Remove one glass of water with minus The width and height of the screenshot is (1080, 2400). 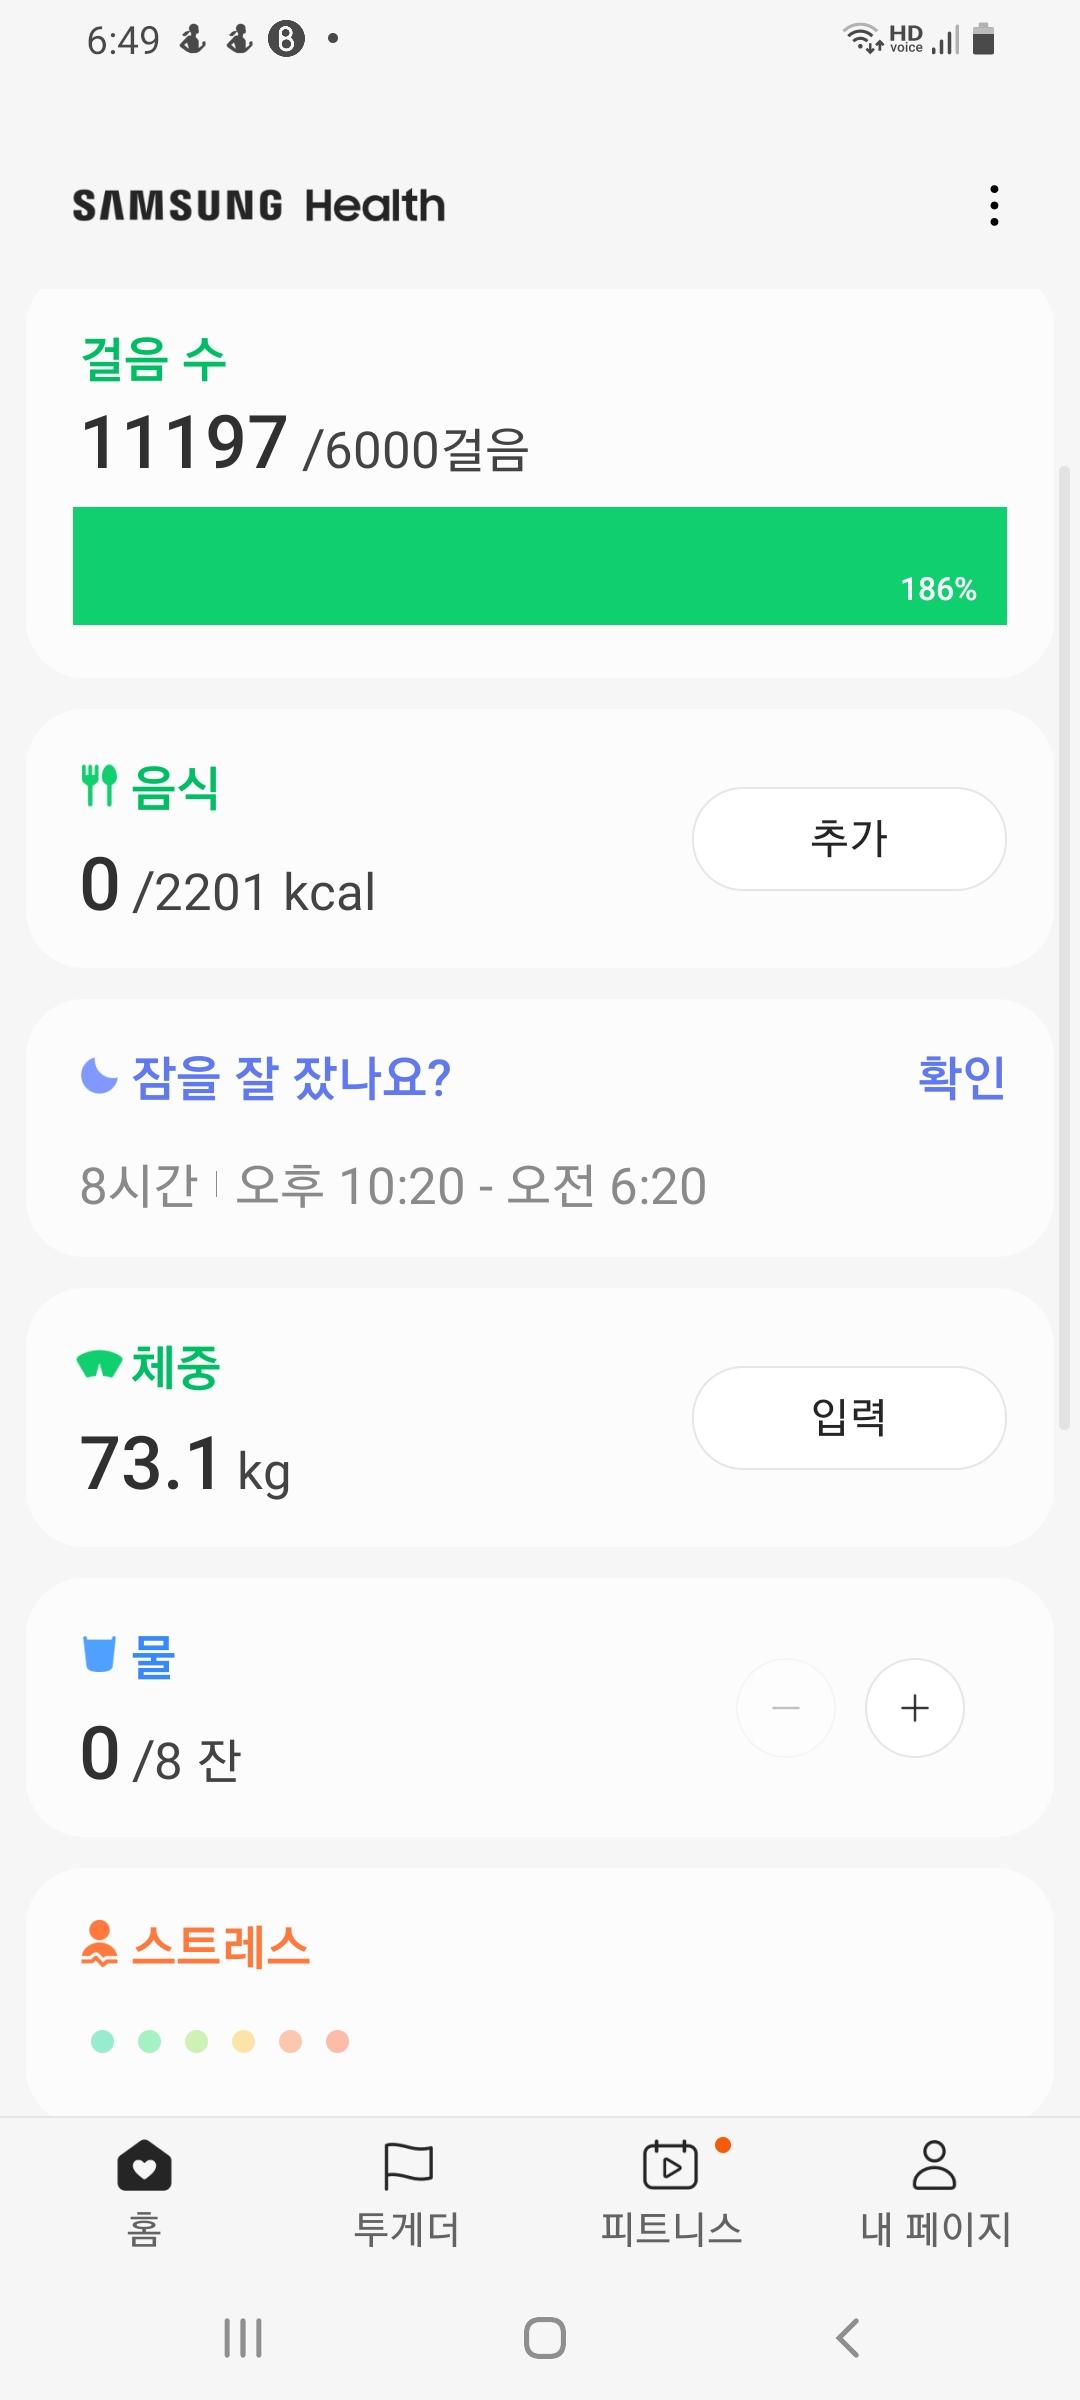786,1708
